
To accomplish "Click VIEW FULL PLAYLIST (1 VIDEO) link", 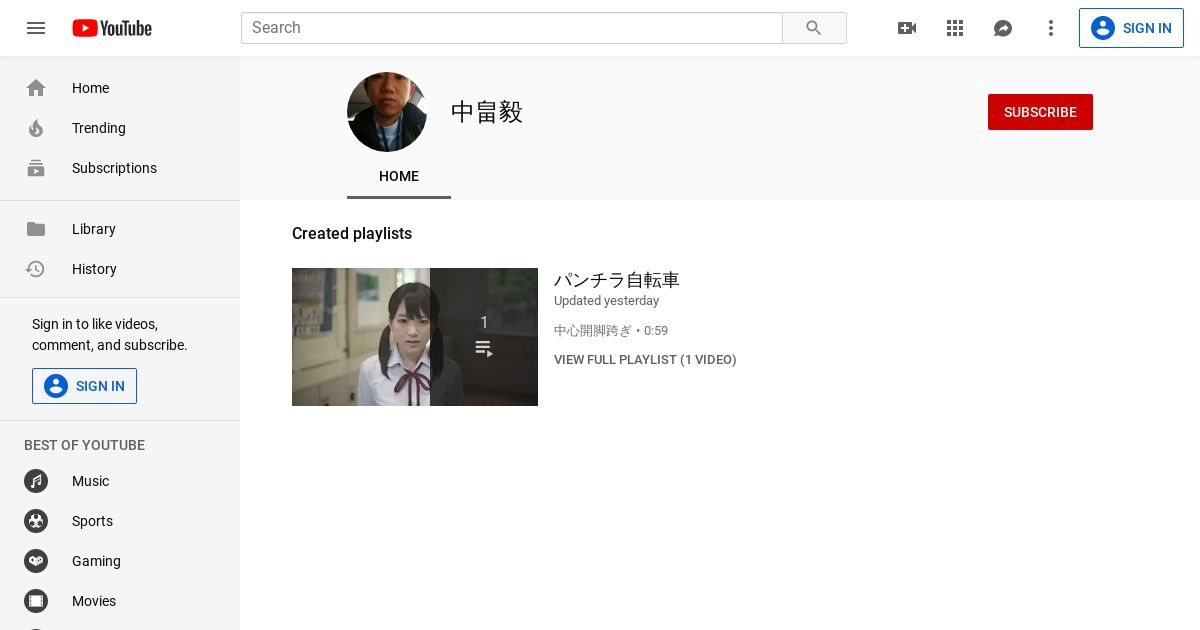I will tap(645, 360).
